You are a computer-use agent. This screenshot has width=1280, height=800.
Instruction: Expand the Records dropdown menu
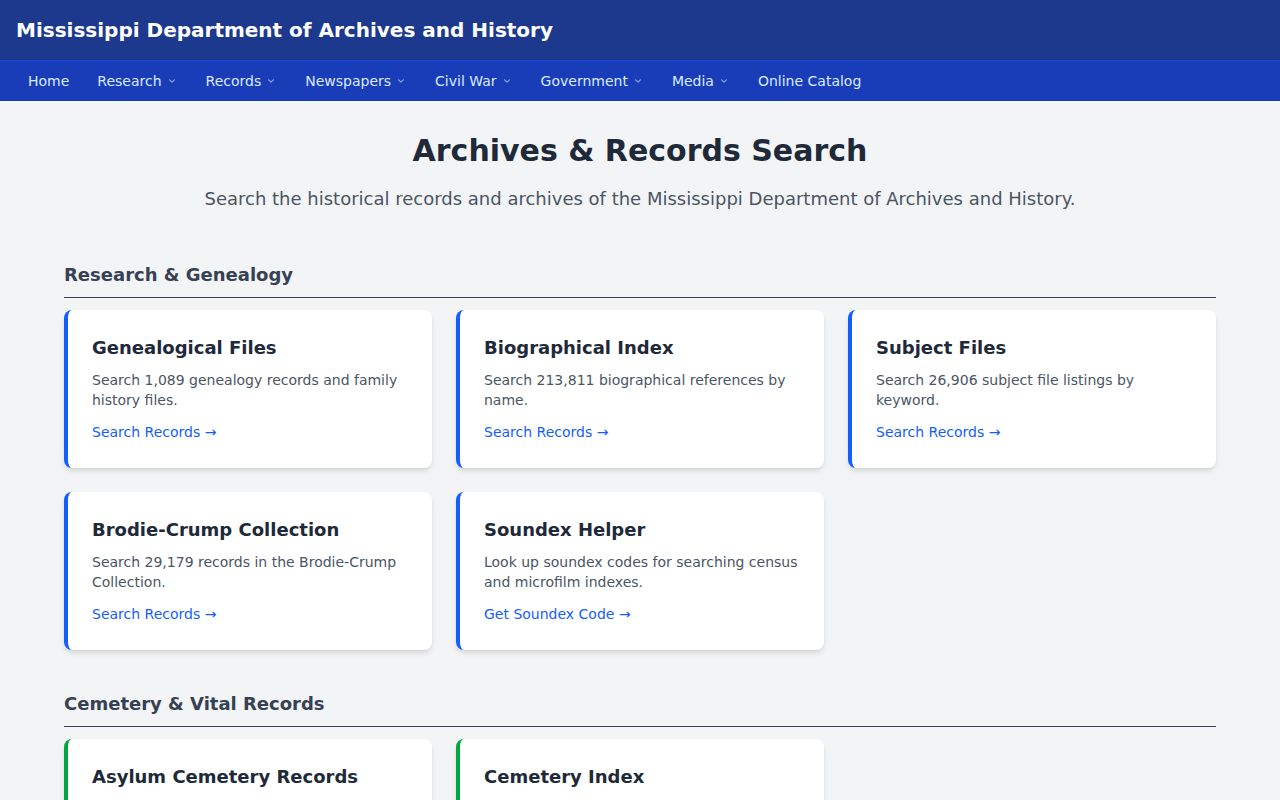coord(240,81)
